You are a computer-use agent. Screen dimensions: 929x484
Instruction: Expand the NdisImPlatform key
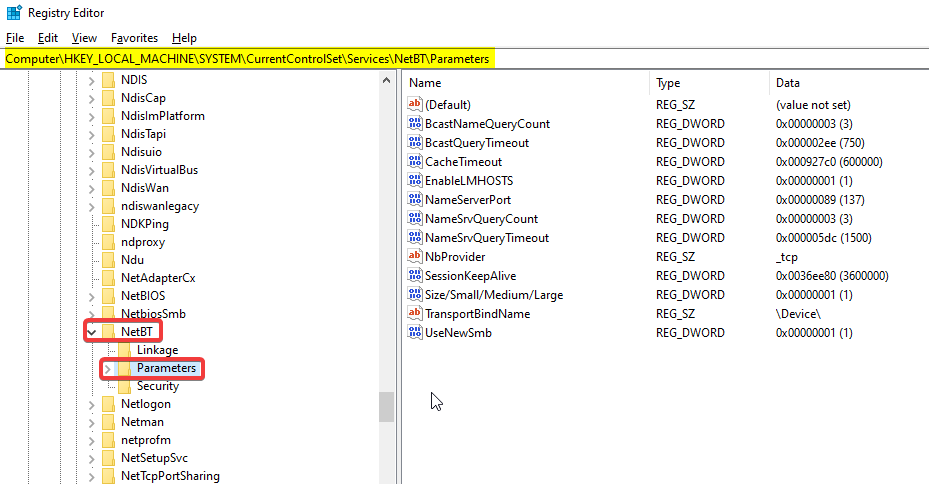tap(92, 117)
